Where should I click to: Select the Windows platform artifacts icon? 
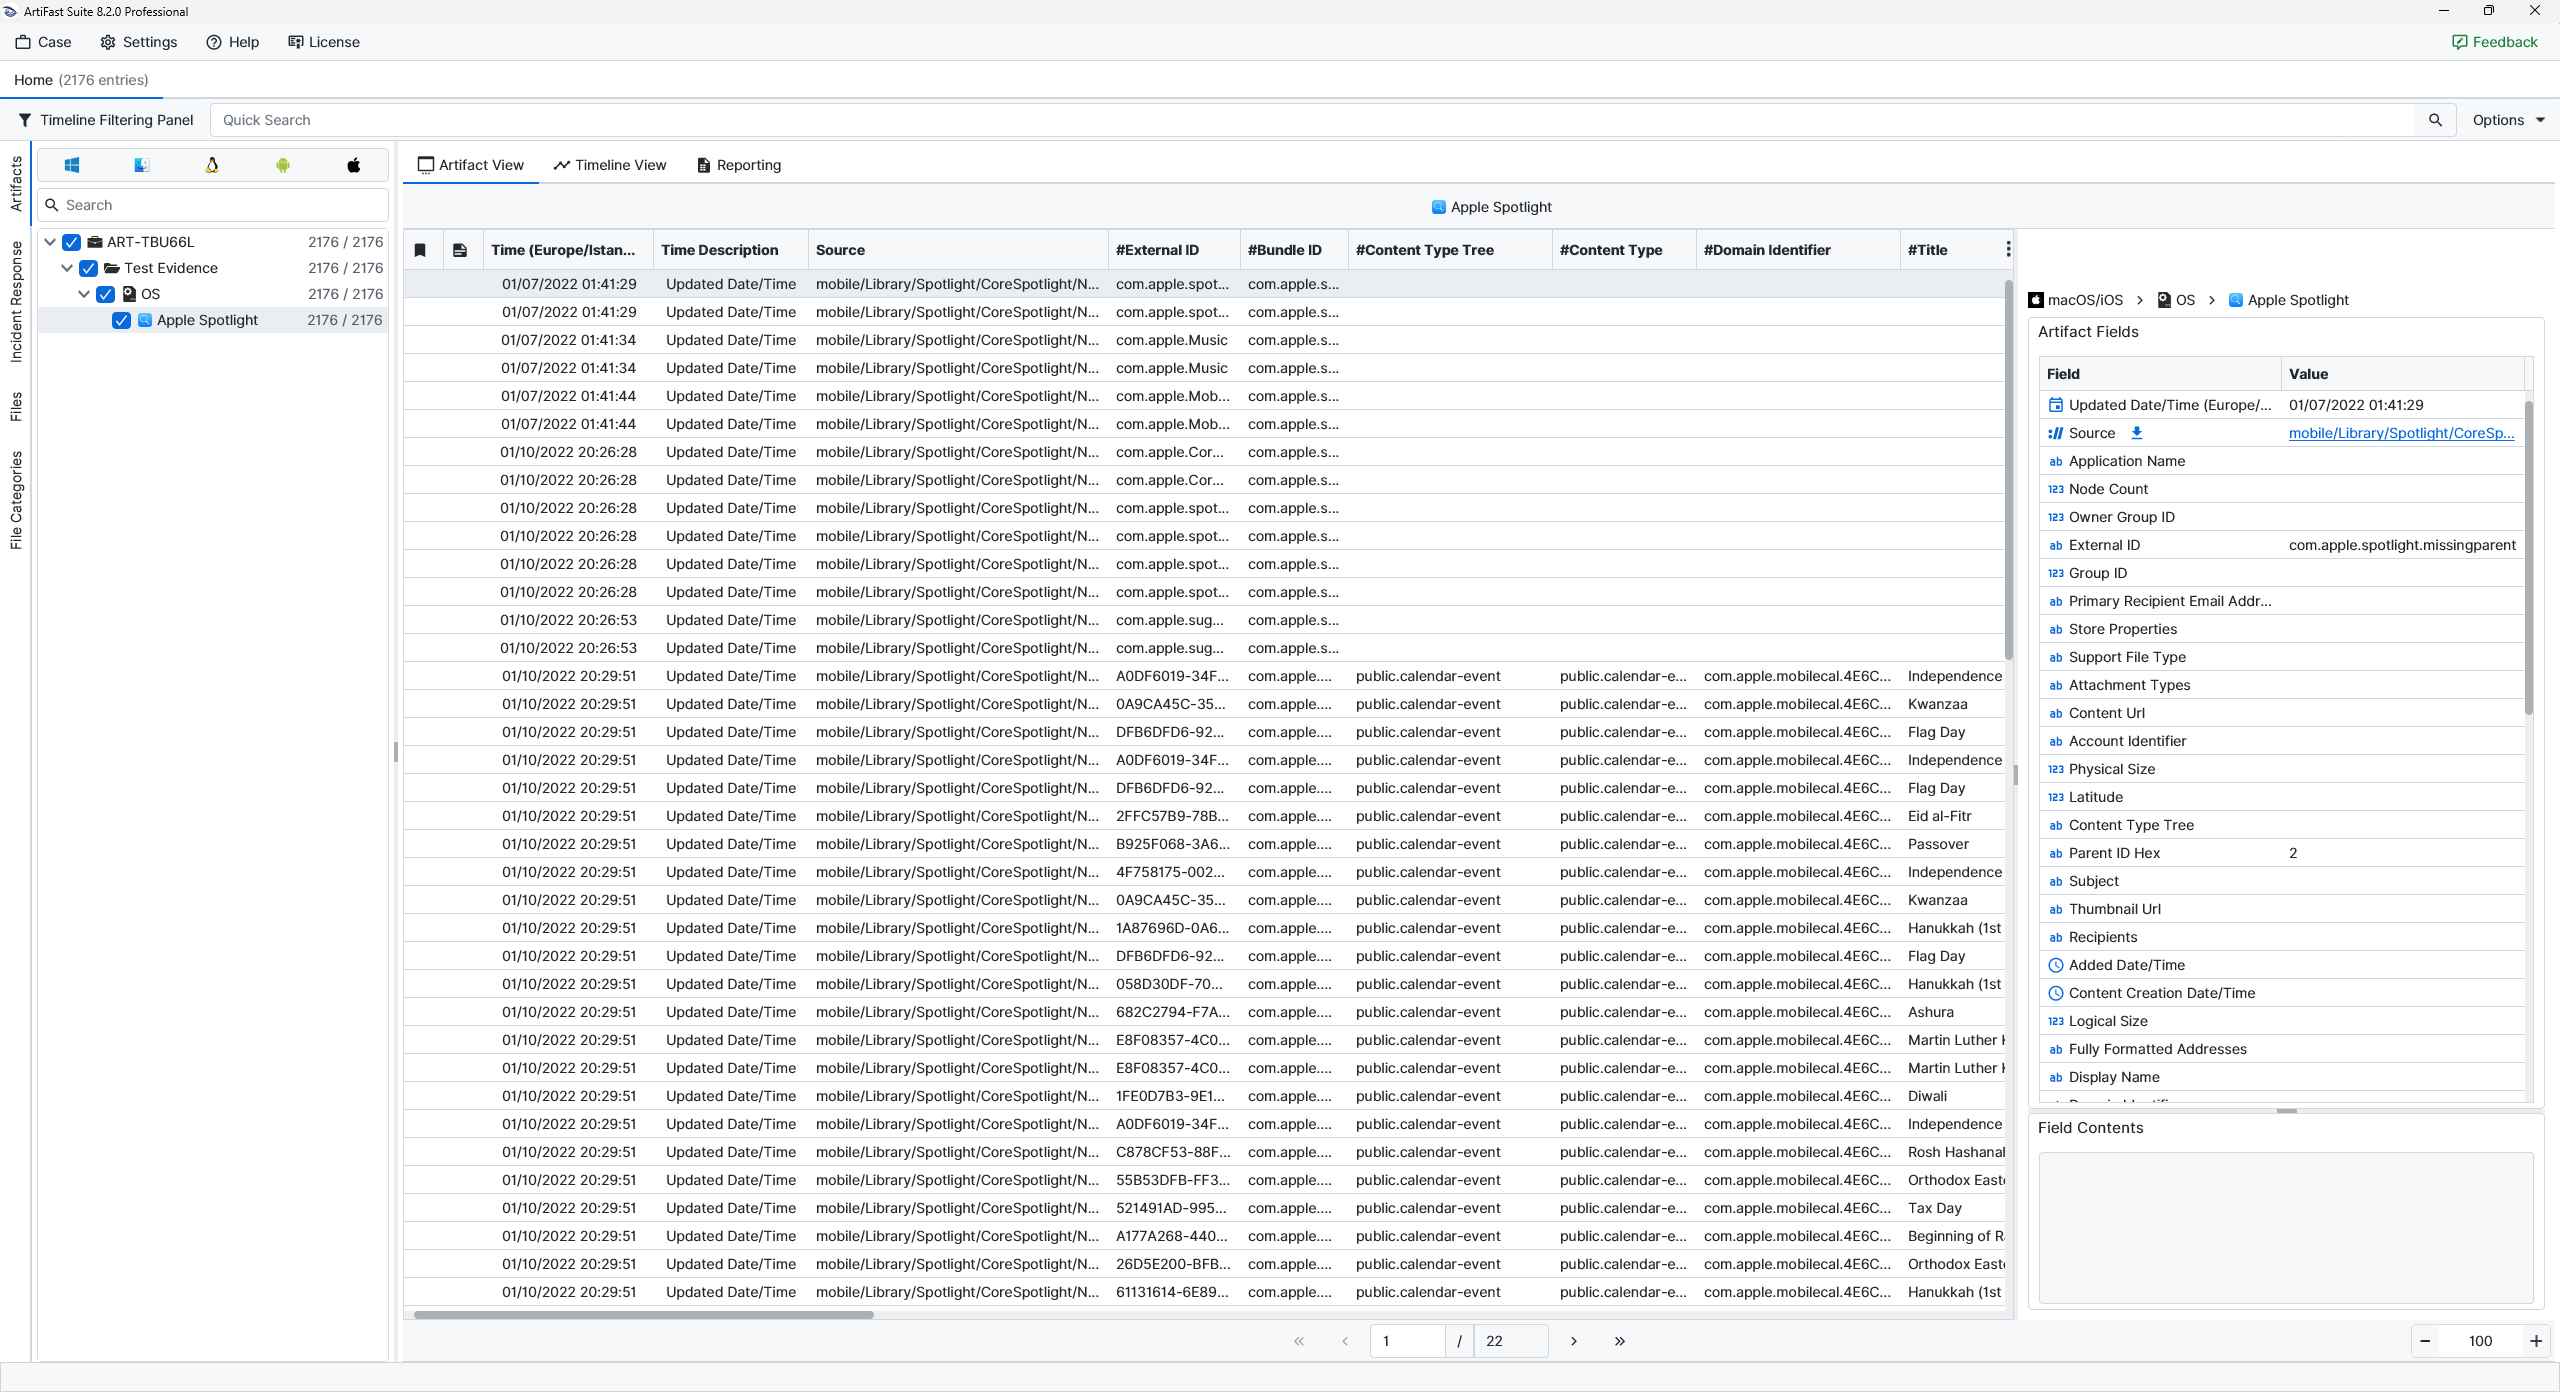tap(72, 165)
